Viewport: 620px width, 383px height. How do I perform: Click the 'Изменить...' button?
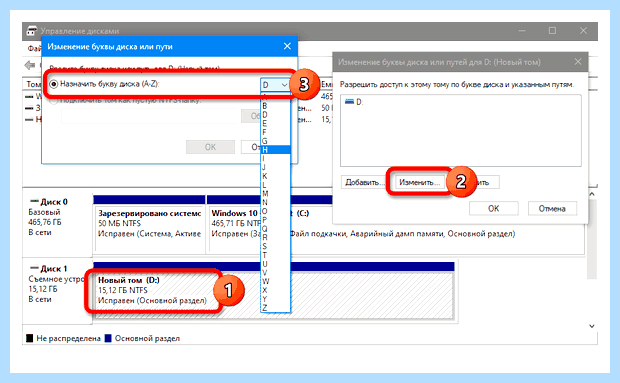coord(419,182)
